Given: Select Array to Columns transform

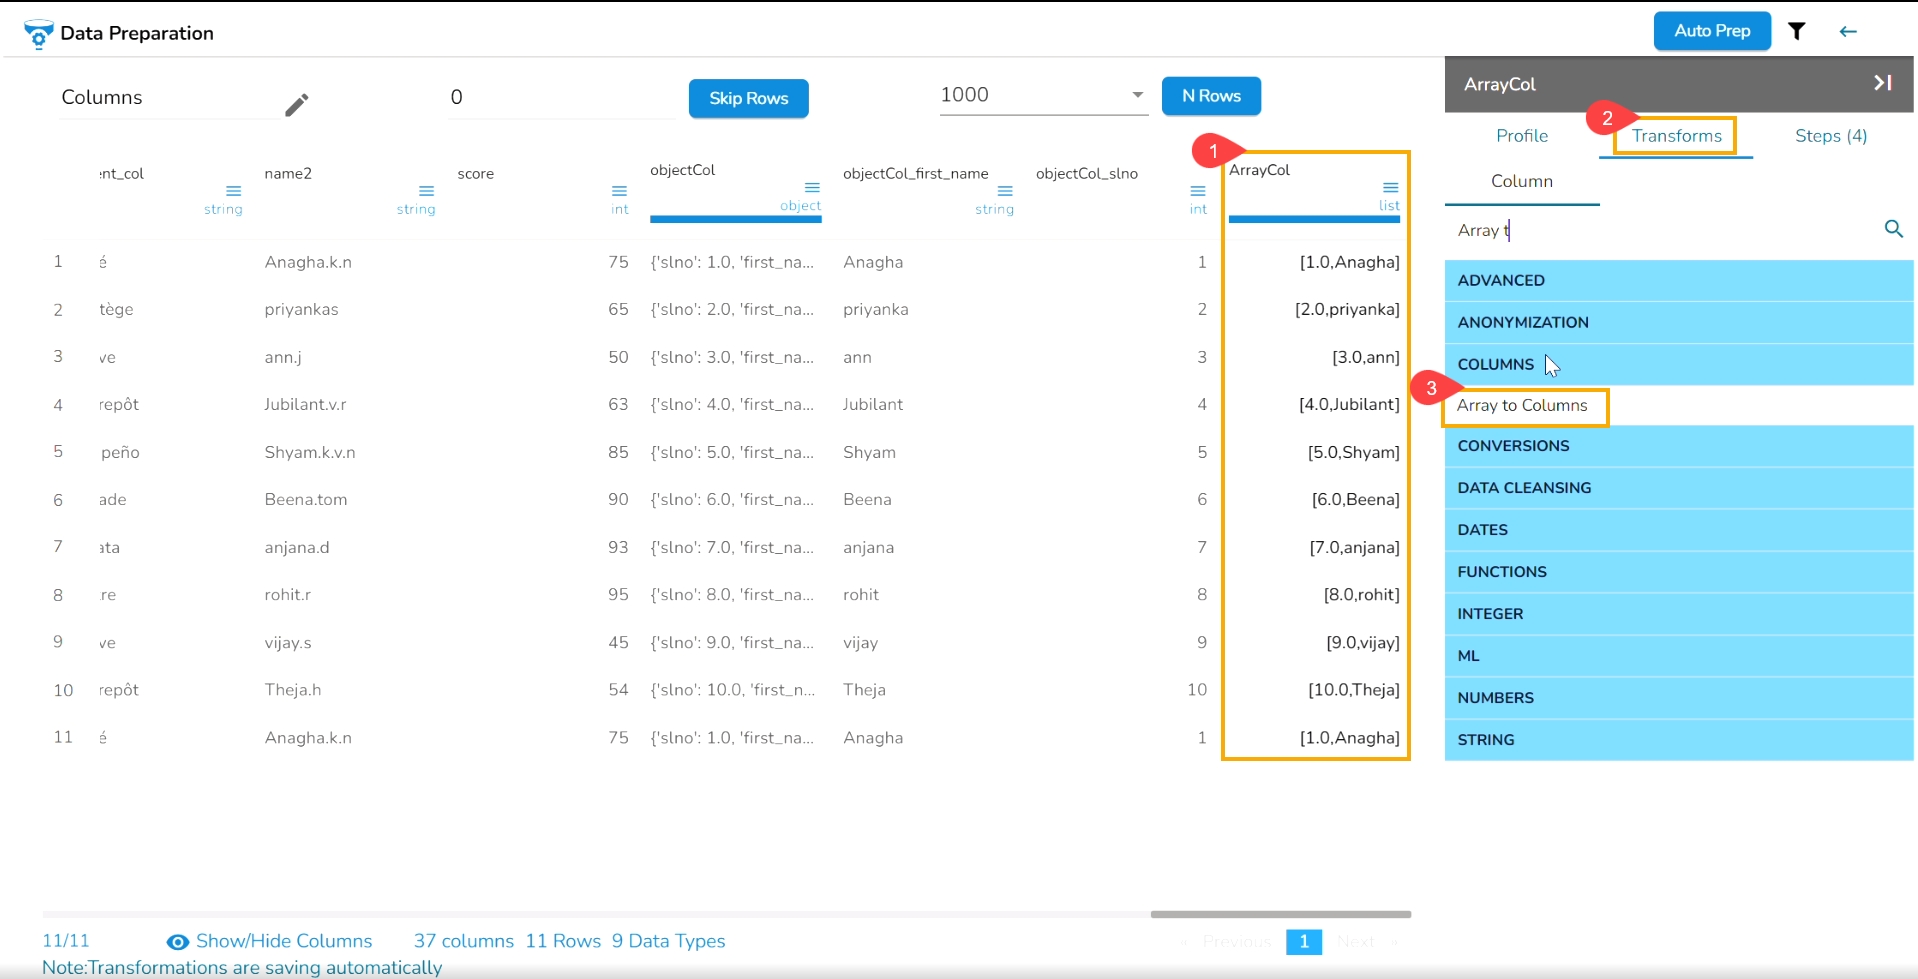Looking at the screenshot, I should point(1522,405).
